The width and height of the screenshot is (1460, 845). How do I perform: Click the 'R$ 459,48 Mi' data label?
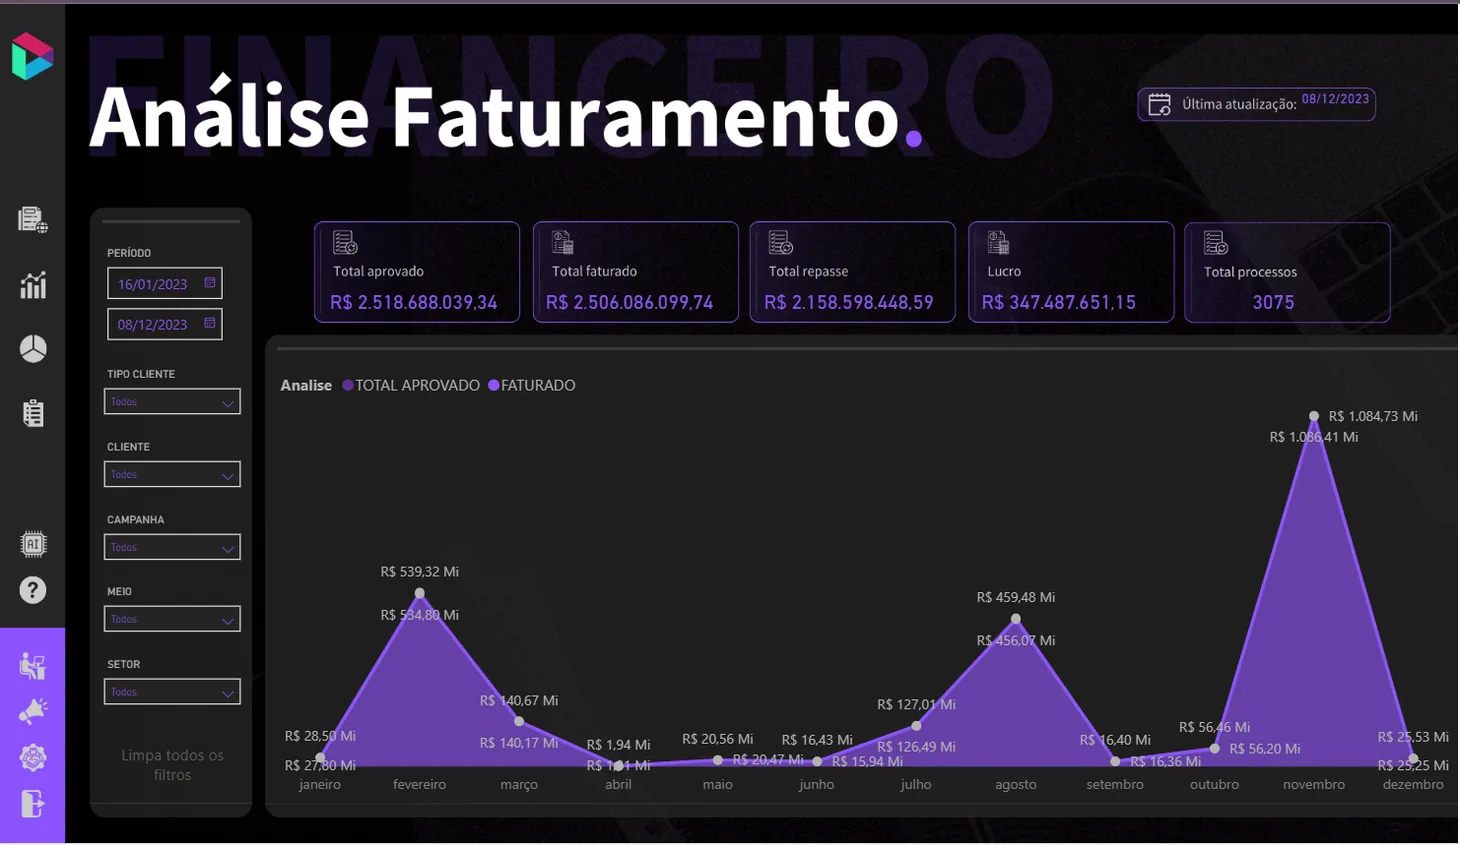click(x=1016, y=597)
